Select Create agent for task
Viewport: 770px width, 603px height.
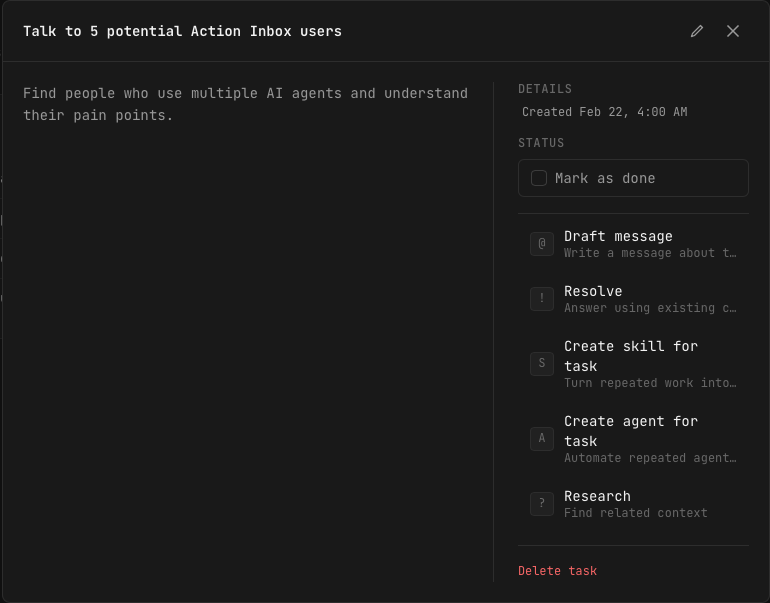click(x=633, y=439)
